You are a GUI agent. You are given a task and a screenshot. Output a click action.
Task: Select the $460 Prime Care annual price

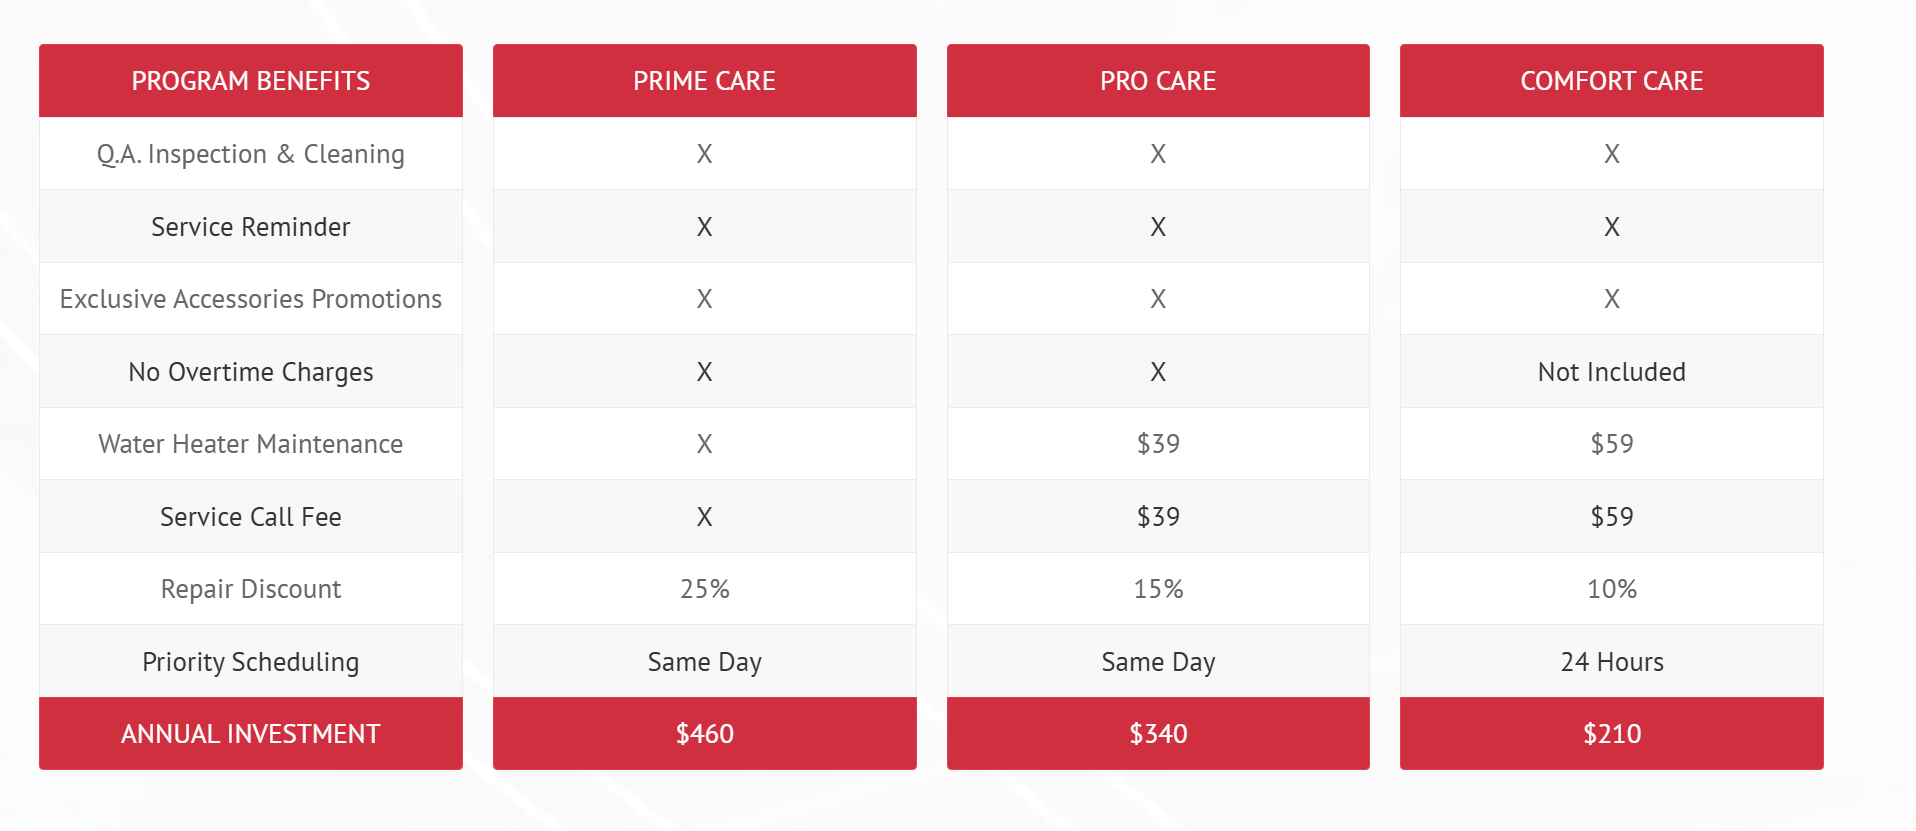[x=704, y=733]
